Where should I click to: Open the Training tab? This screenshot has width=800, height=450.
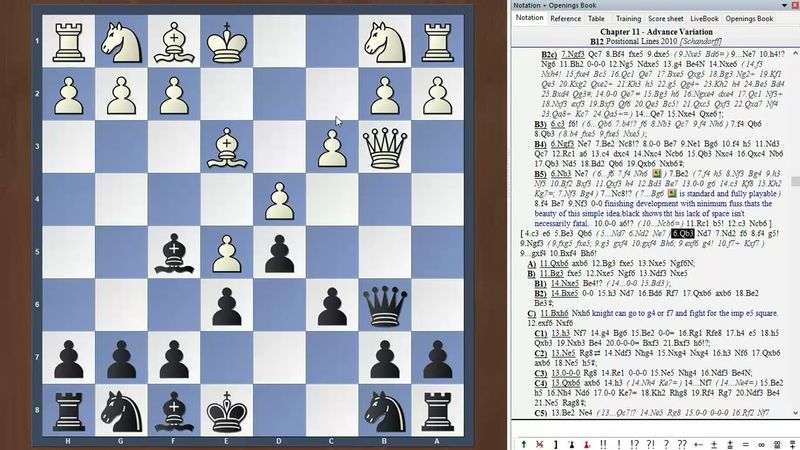(628, 18)
